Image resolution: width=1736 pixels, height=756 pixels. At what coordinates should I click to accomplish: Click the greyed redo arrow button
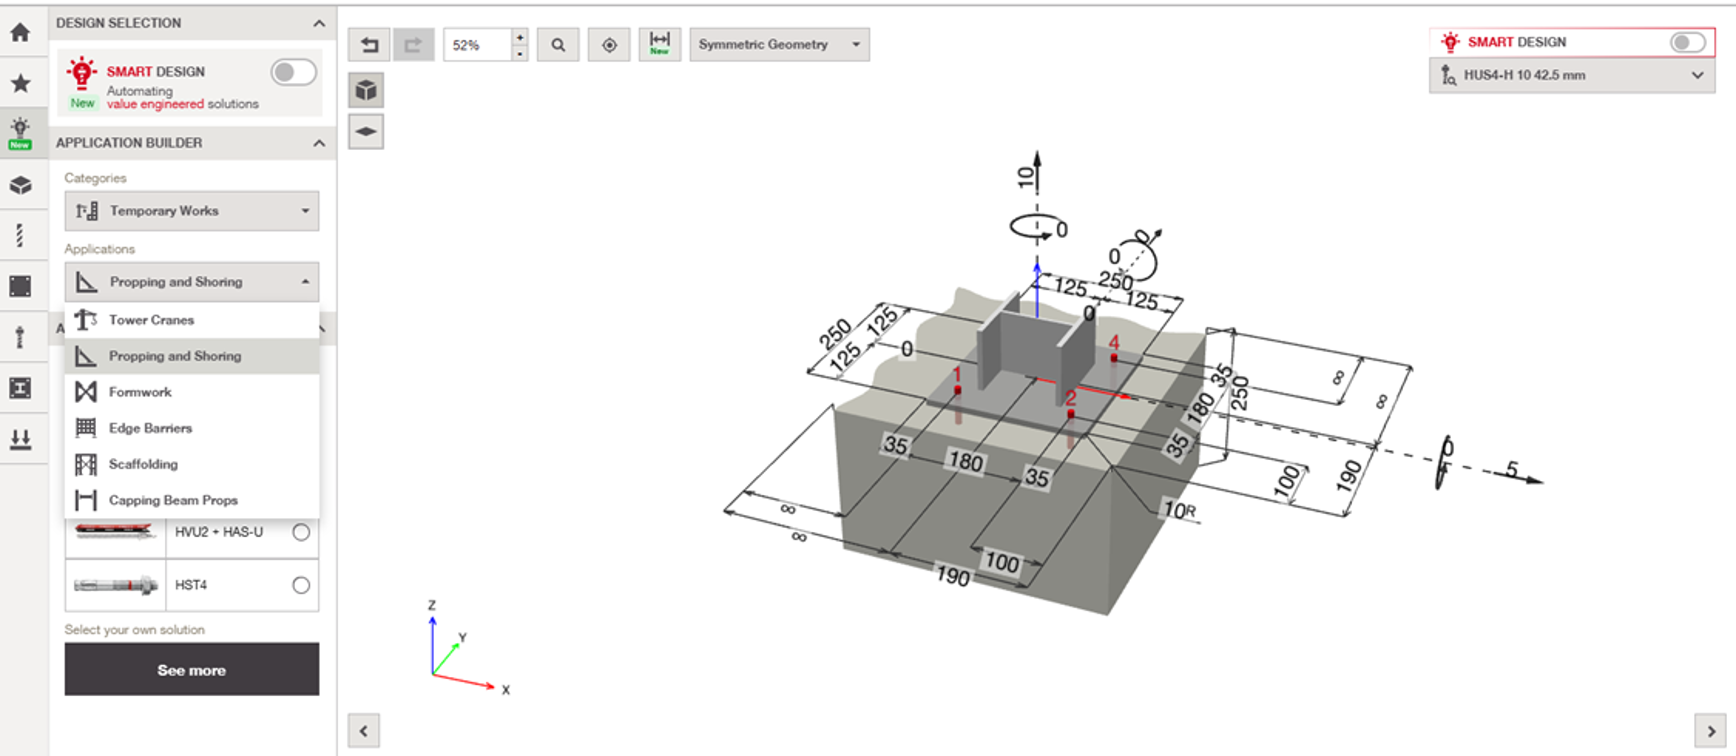pyautogui.click(x=413, y=45)
